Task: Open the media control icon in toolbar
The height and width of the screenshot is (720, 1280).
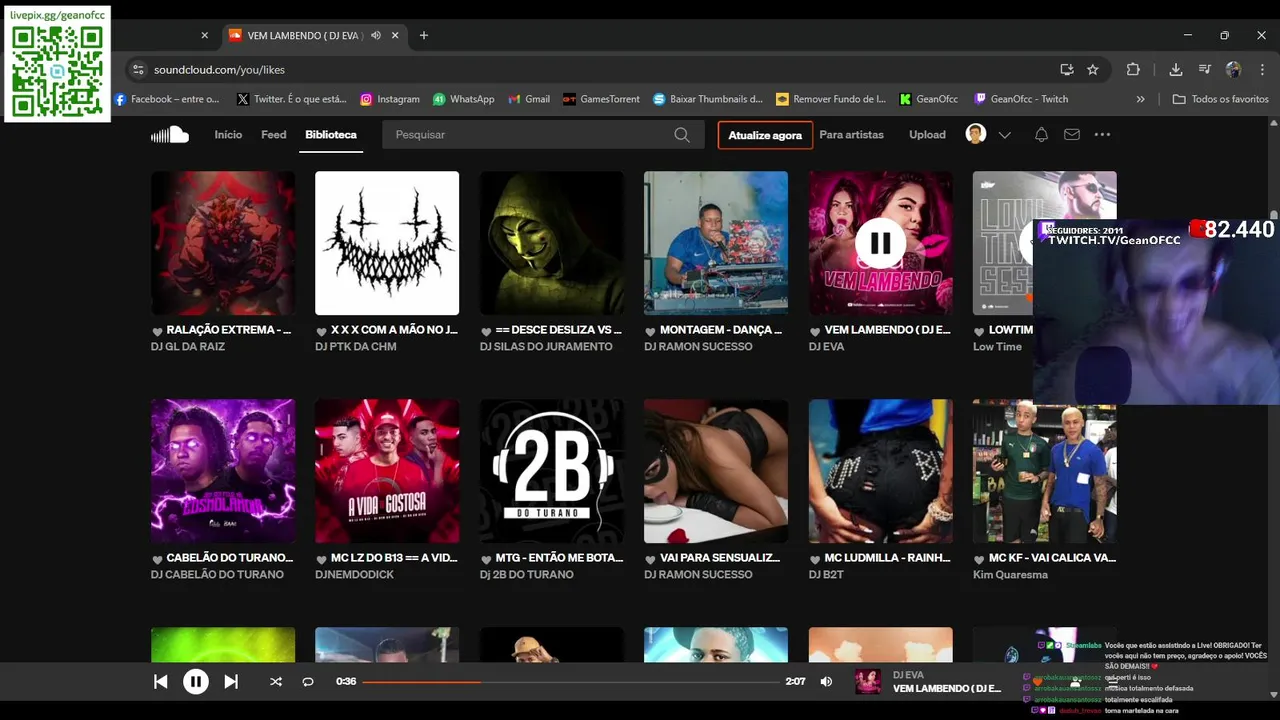Action: 1205,70
